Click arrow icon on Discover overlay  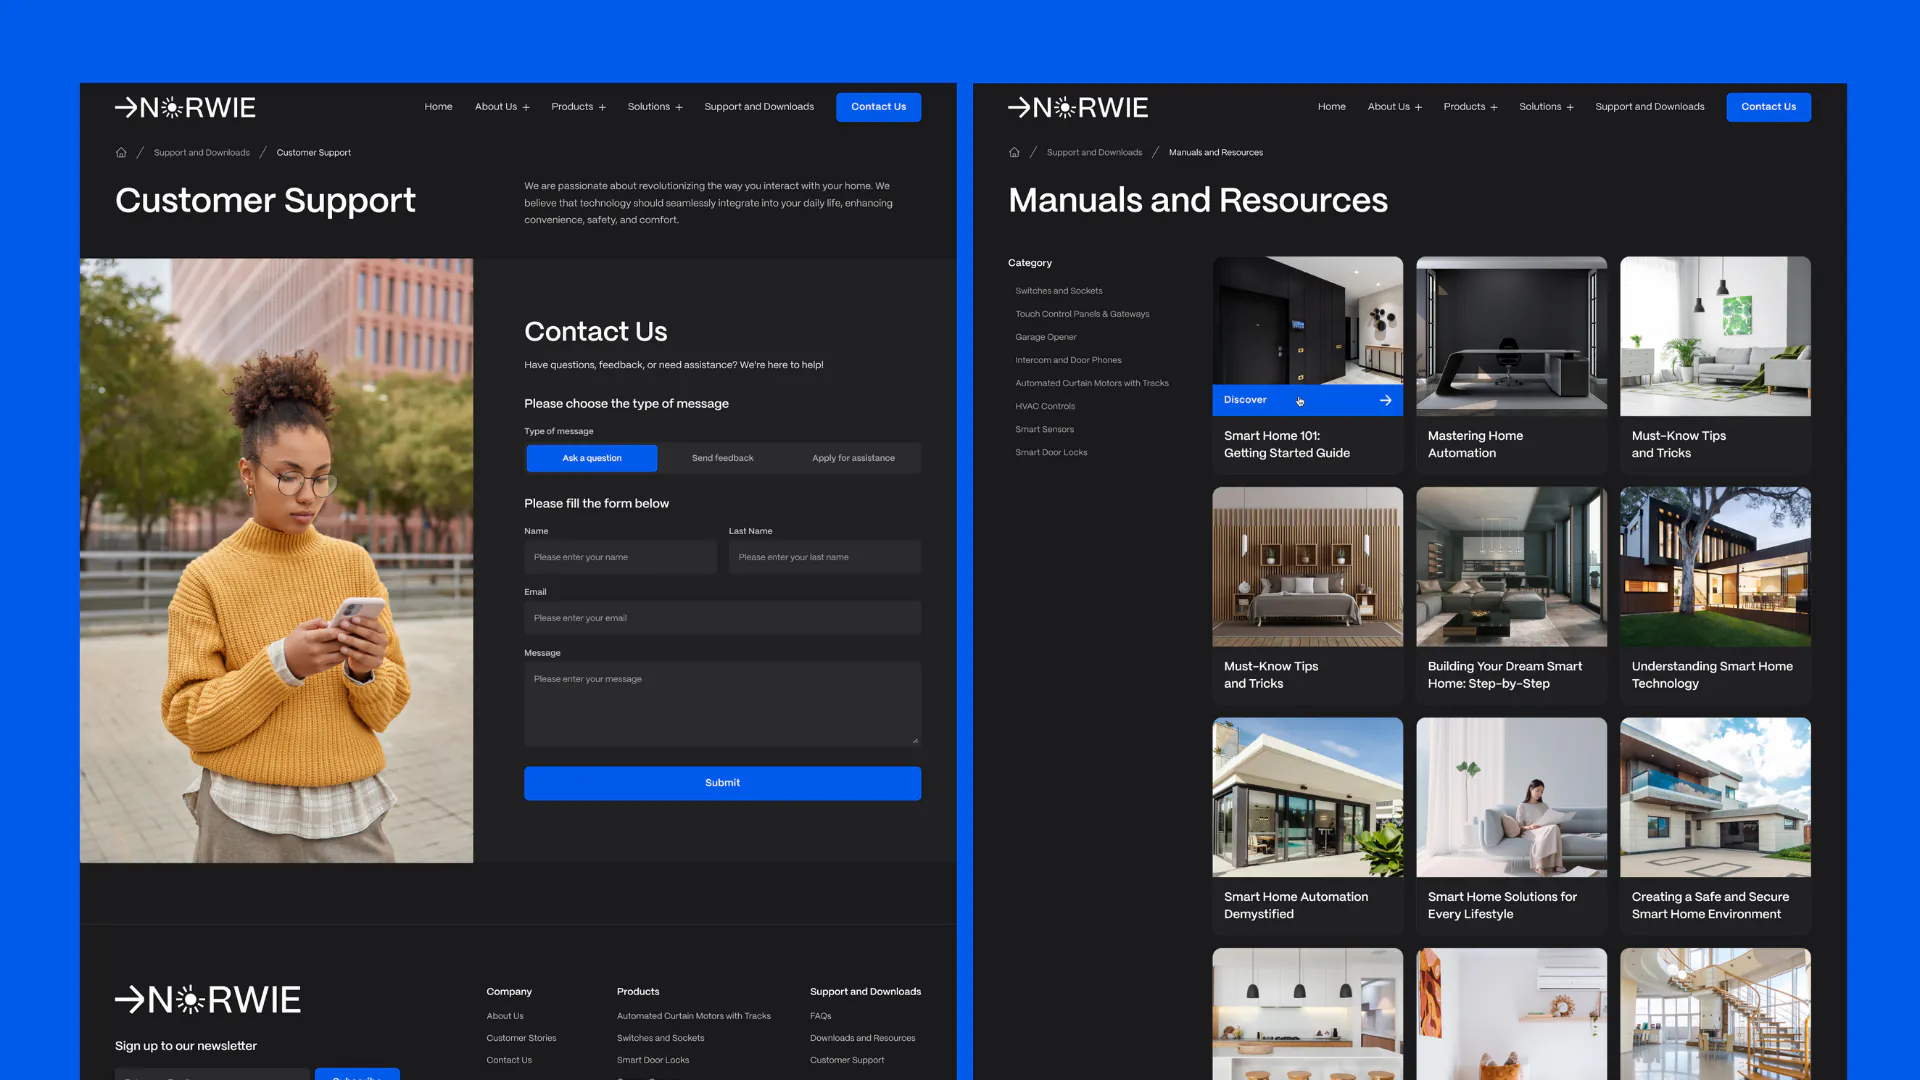(1385, 400)
